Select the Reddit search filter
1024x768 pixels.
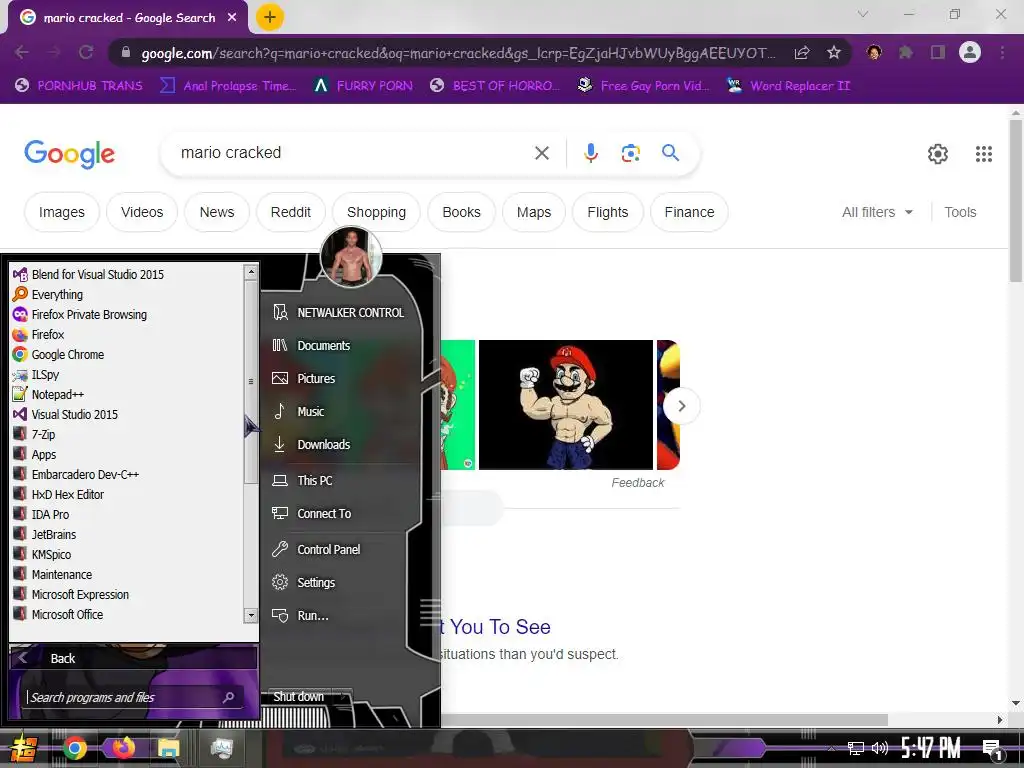[291, 212]
